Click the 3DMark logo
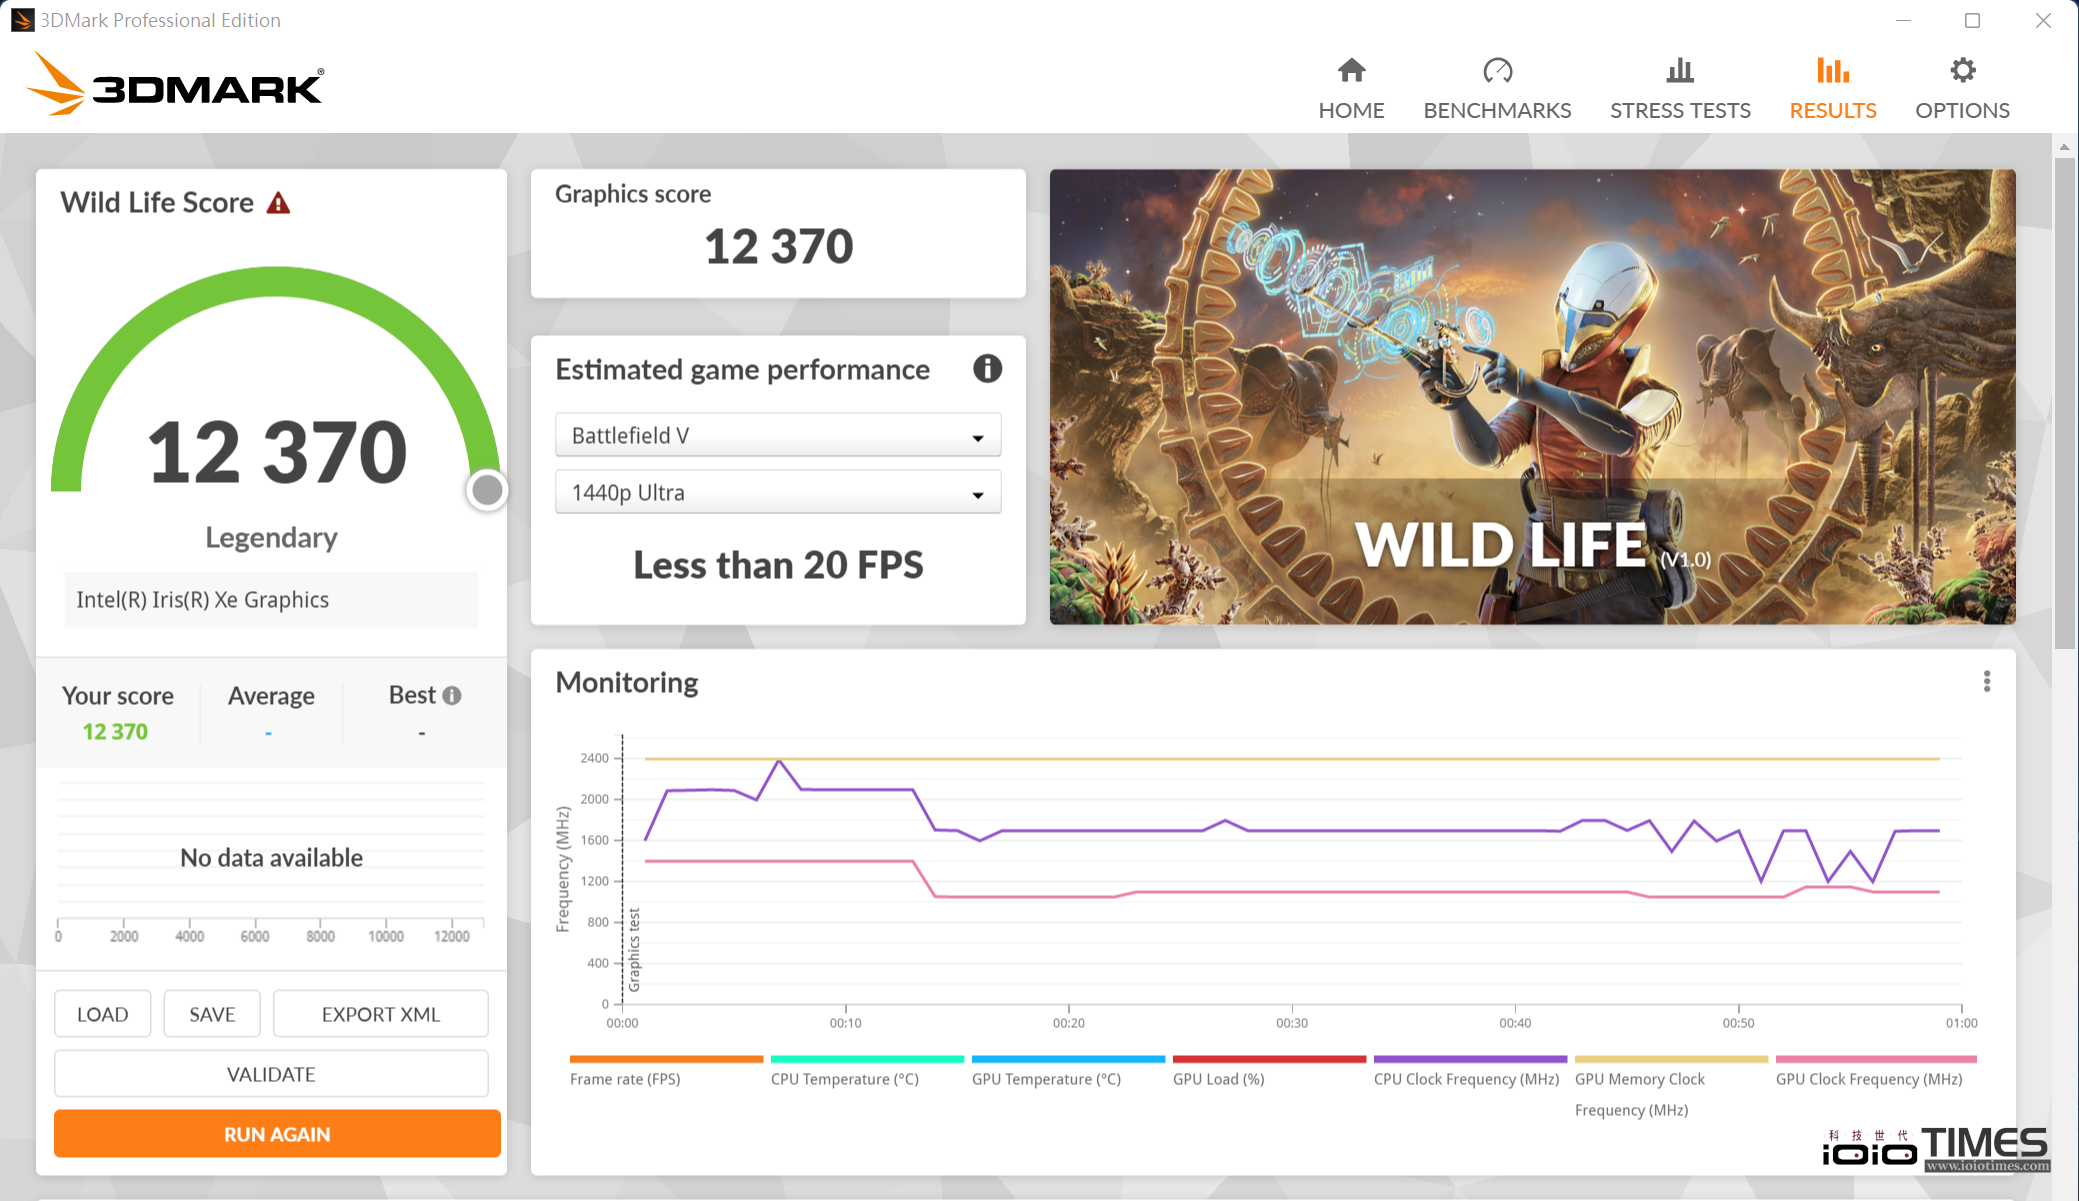The height and width of the screenshot is (1201, 2079). click(176, 84)
